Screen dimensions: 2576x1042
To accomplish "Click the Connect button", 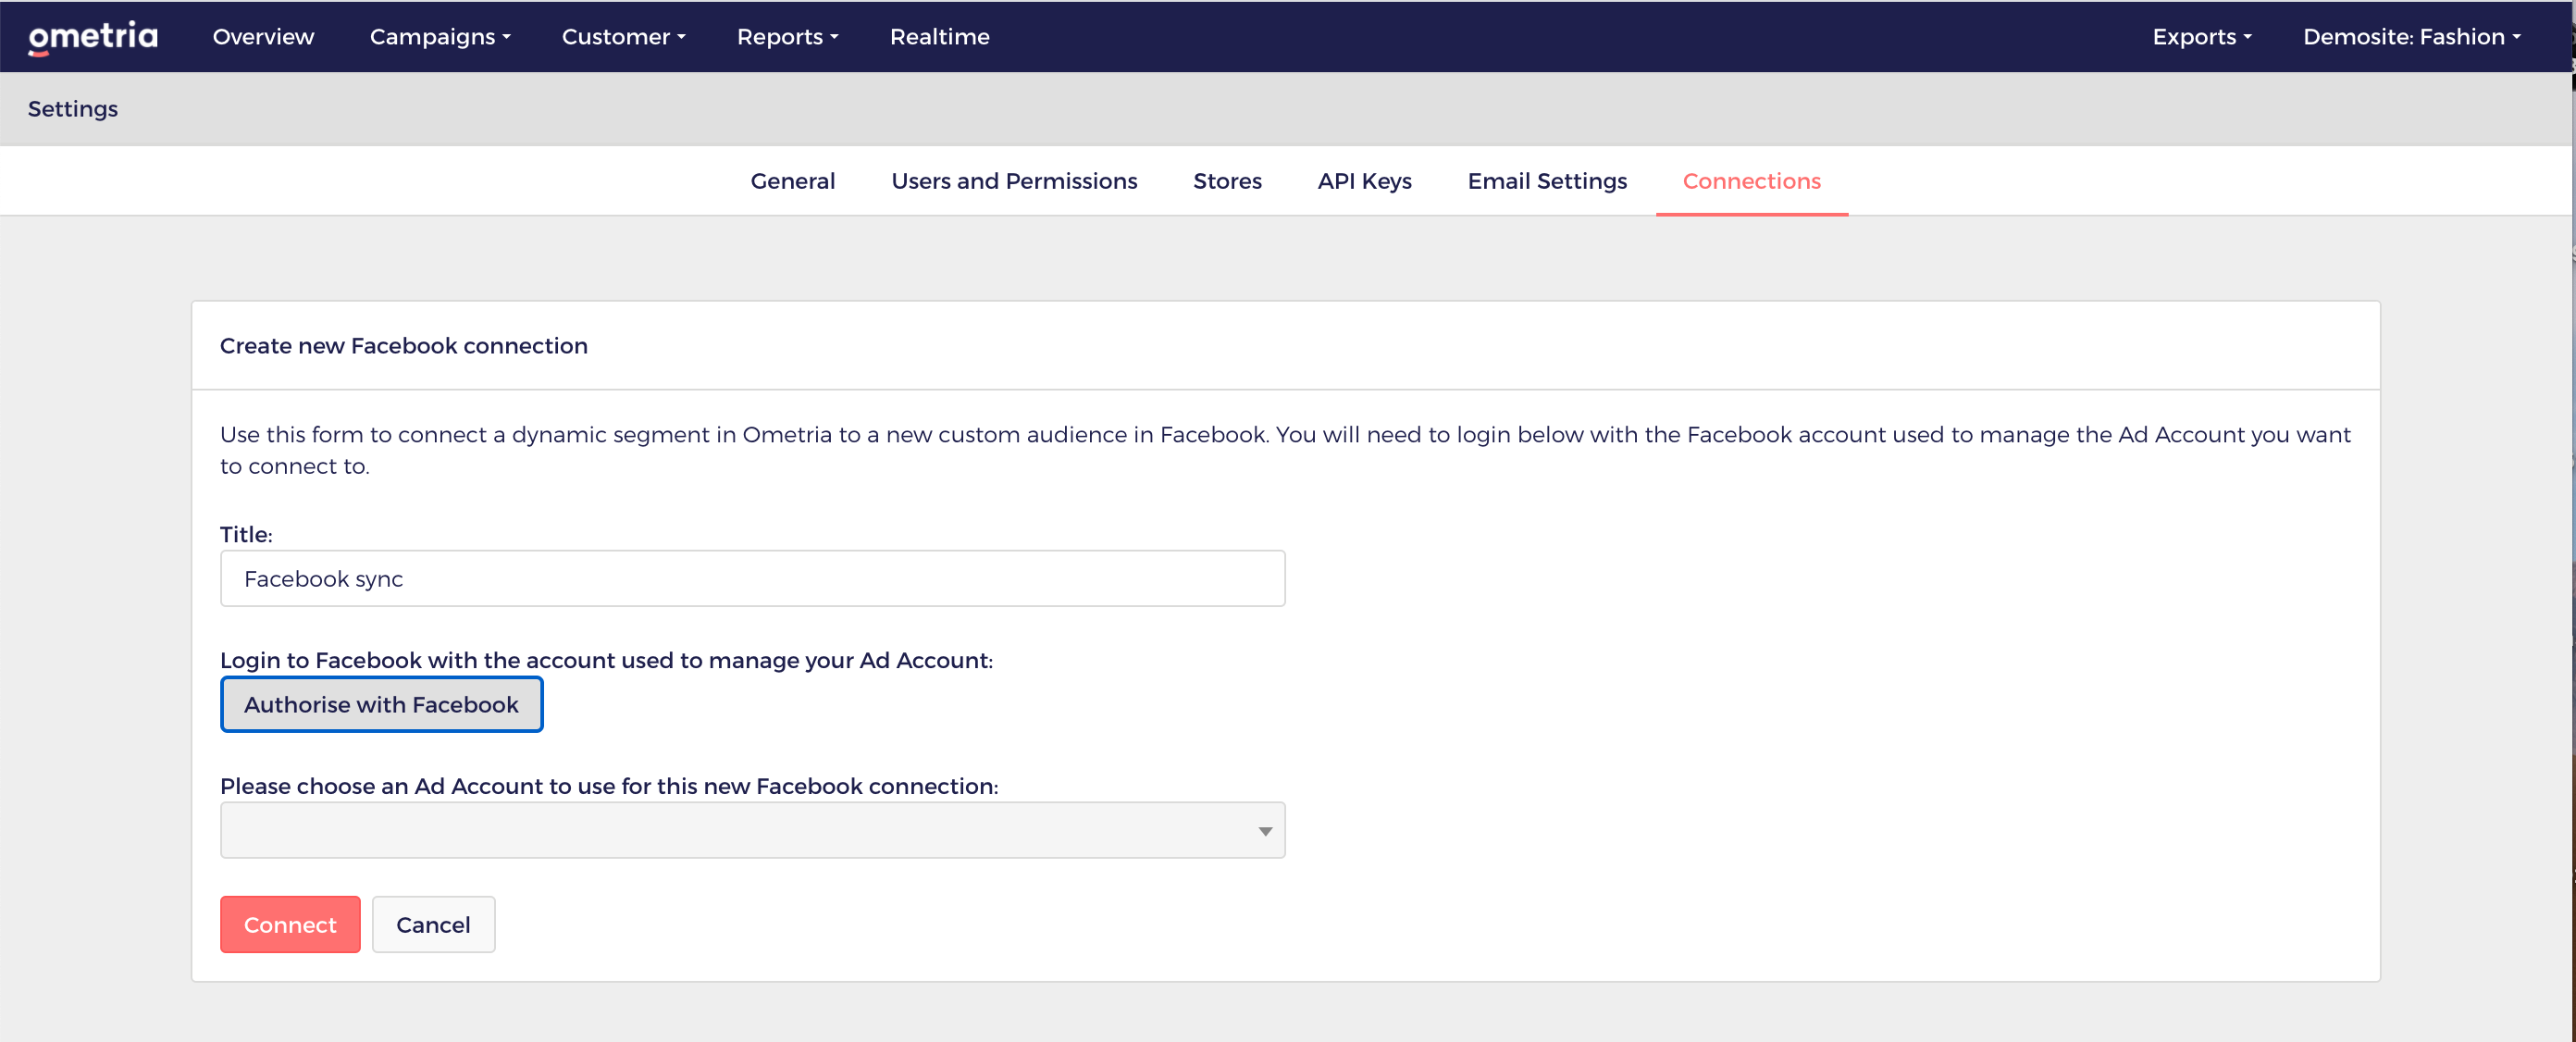I will pos(290,924).
